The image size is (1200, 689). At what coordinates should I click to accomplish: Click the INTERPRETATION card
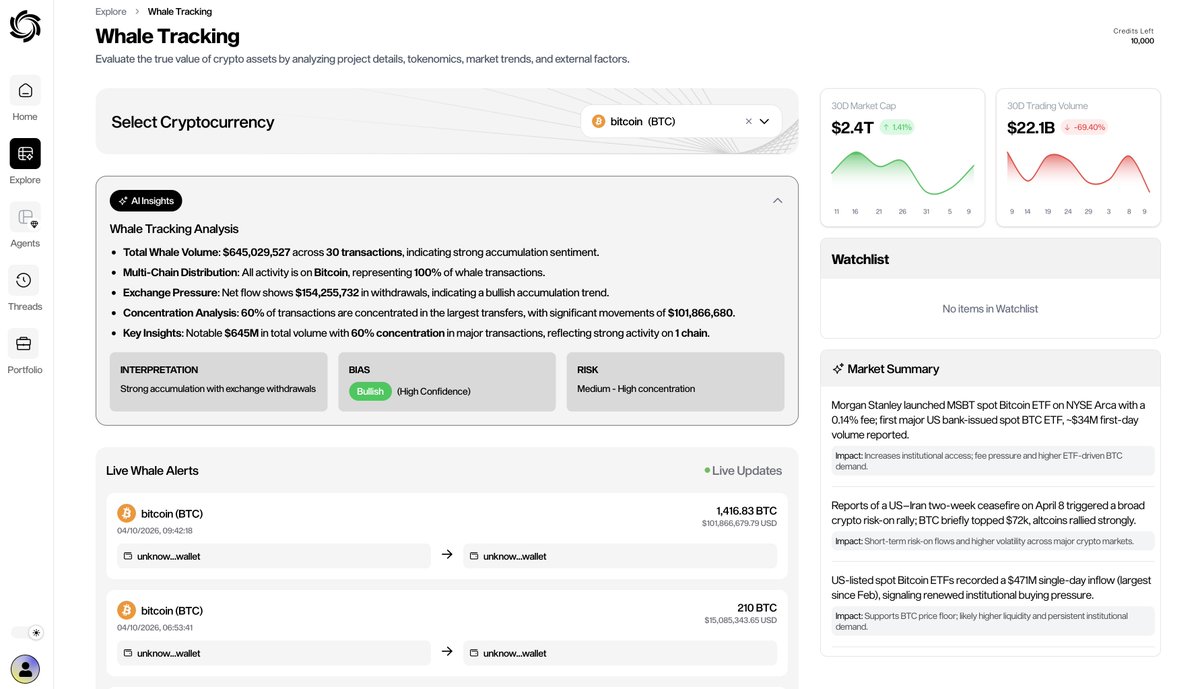click(x=219, y=381)
